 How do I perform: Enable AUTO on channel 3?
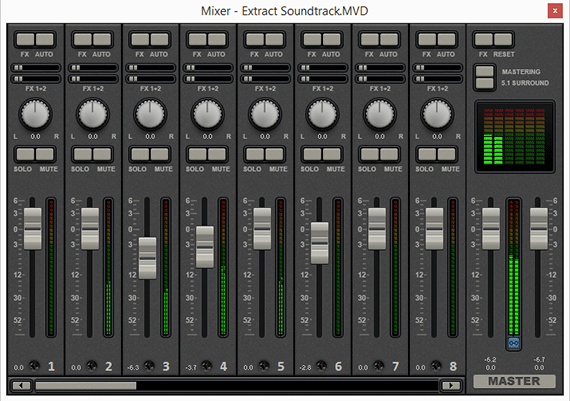coord(159,39)
